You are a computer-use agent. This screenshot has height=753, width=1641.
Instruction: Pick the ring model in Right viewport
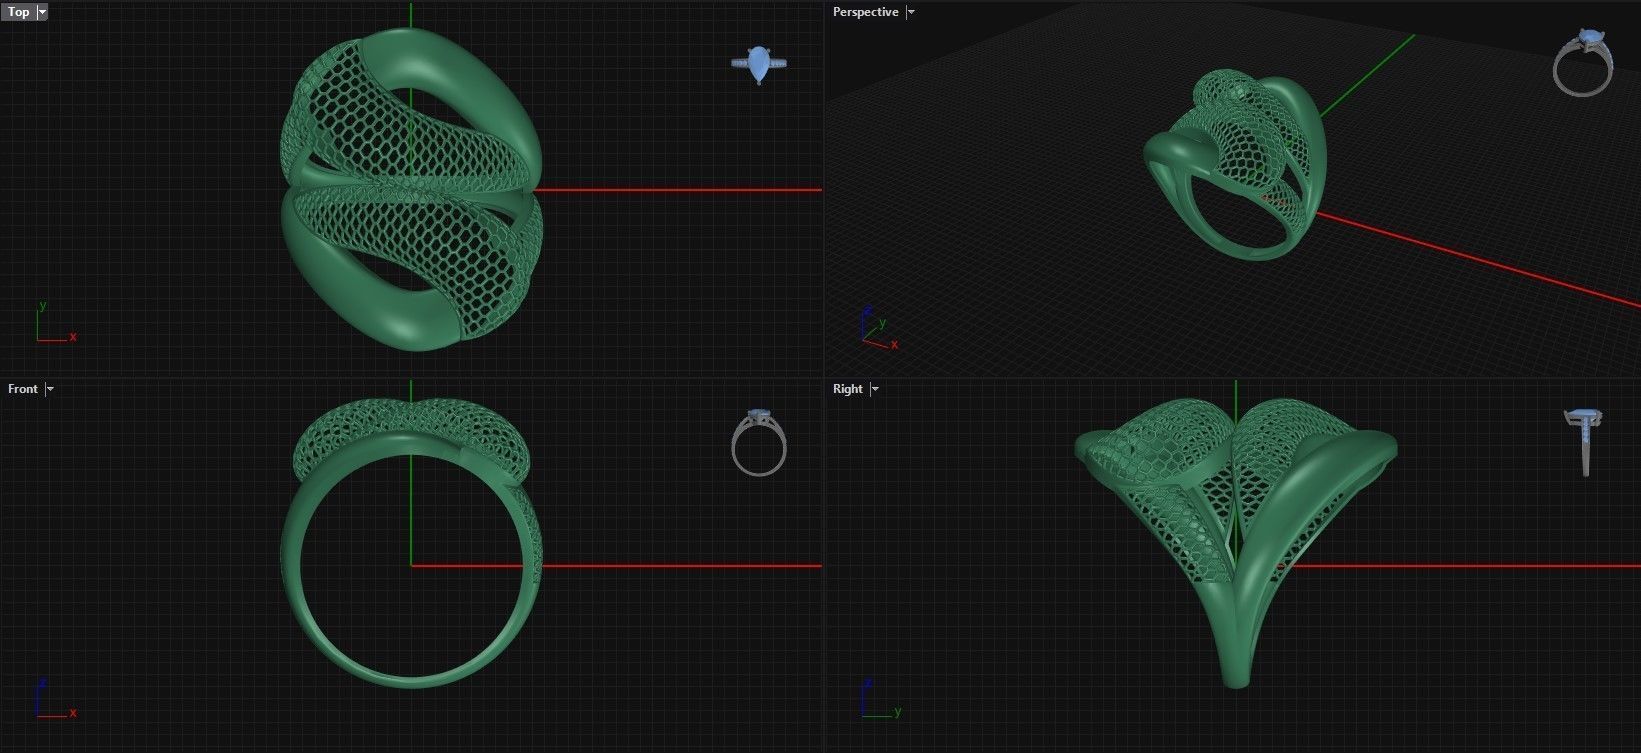pyautogui.click(x=1236, y=543)
